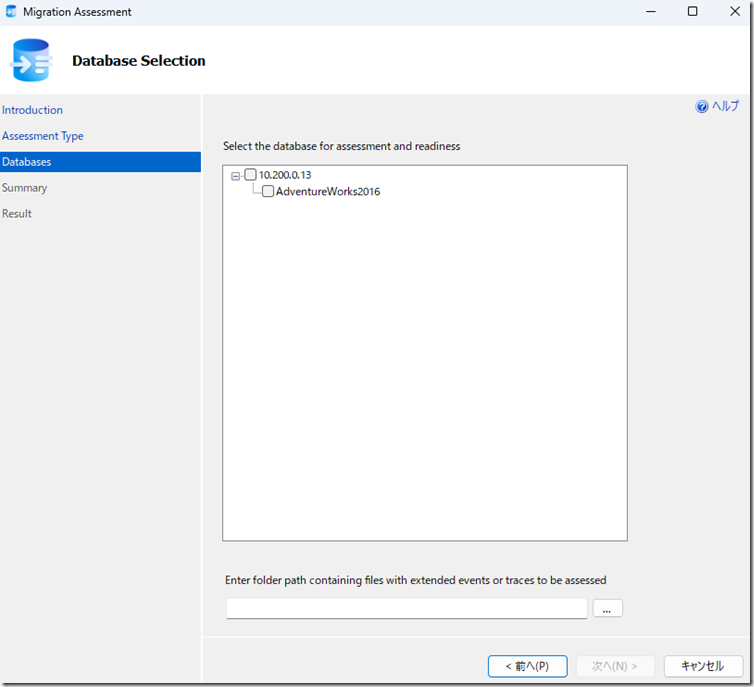This screenshot has width=754, height=687.
Task: Click the blue database wizard header icon
Action: pos(31,61)
